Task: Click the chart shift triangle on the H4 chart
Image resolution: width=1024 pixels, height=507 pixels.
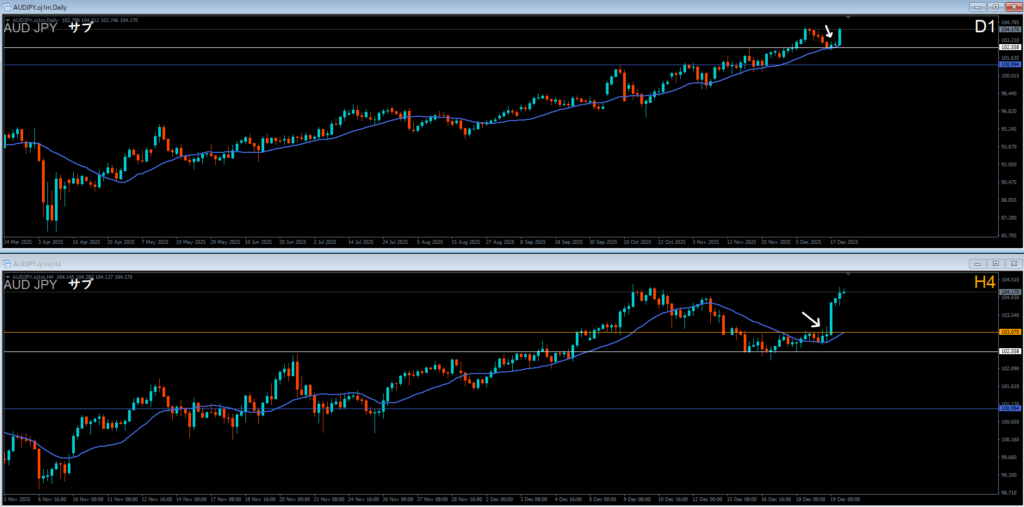Action: pyautogui.click(x=849, y=274)
